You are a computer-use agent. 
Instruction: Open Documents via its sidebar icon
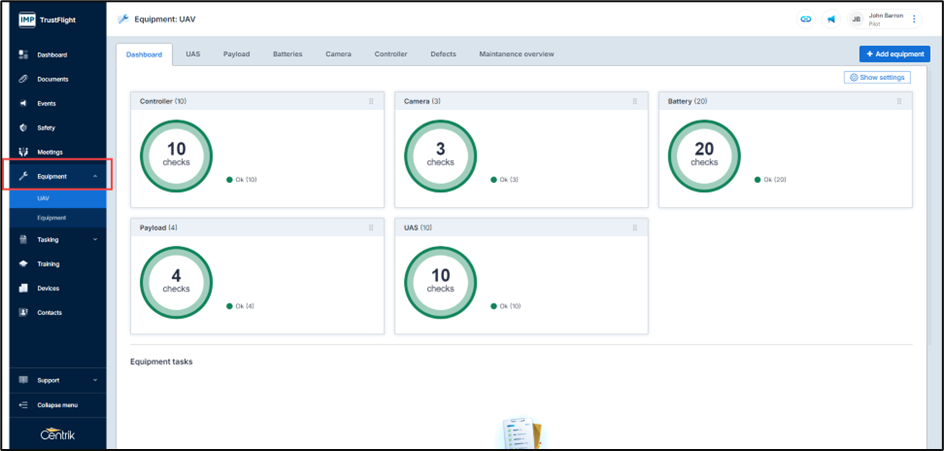[x=23, y=79]
